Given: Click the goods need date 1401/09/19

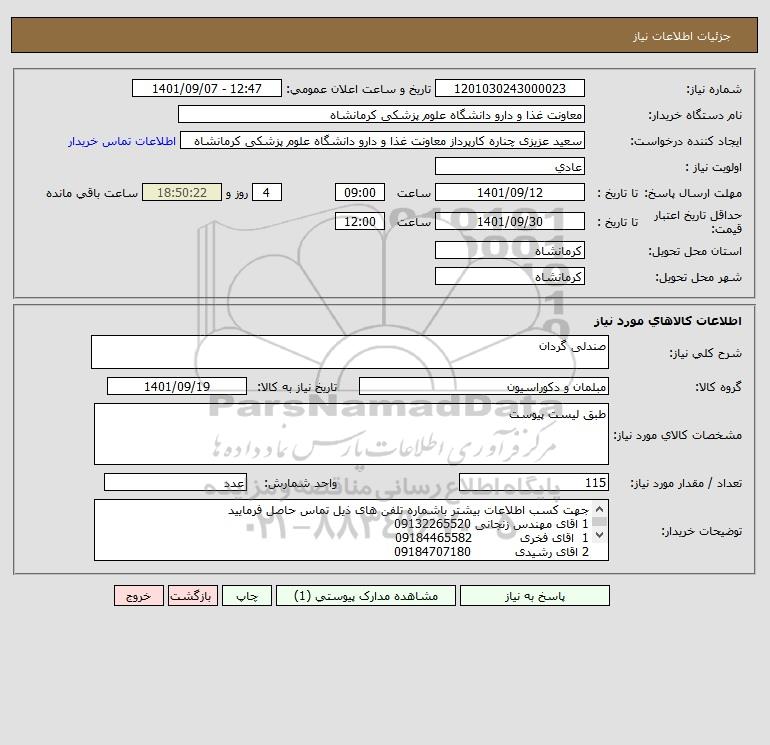Looking at the screenshot, I should click(177, 386).
